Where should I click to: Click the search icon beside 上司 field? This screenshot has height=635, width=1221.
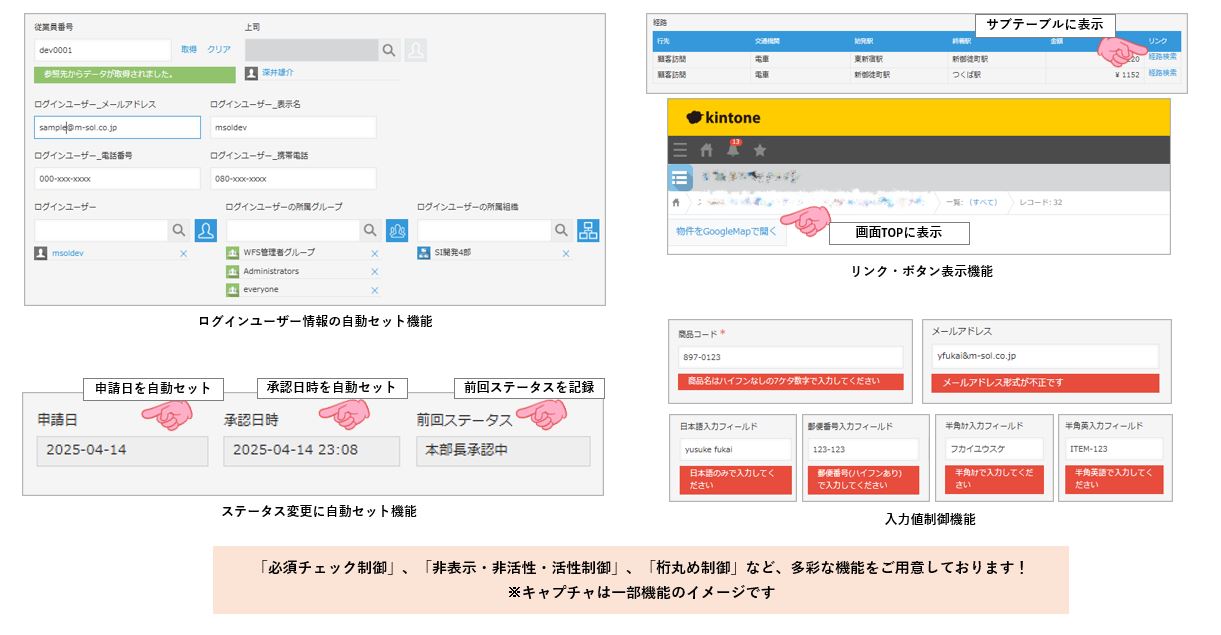click(390, 50)
